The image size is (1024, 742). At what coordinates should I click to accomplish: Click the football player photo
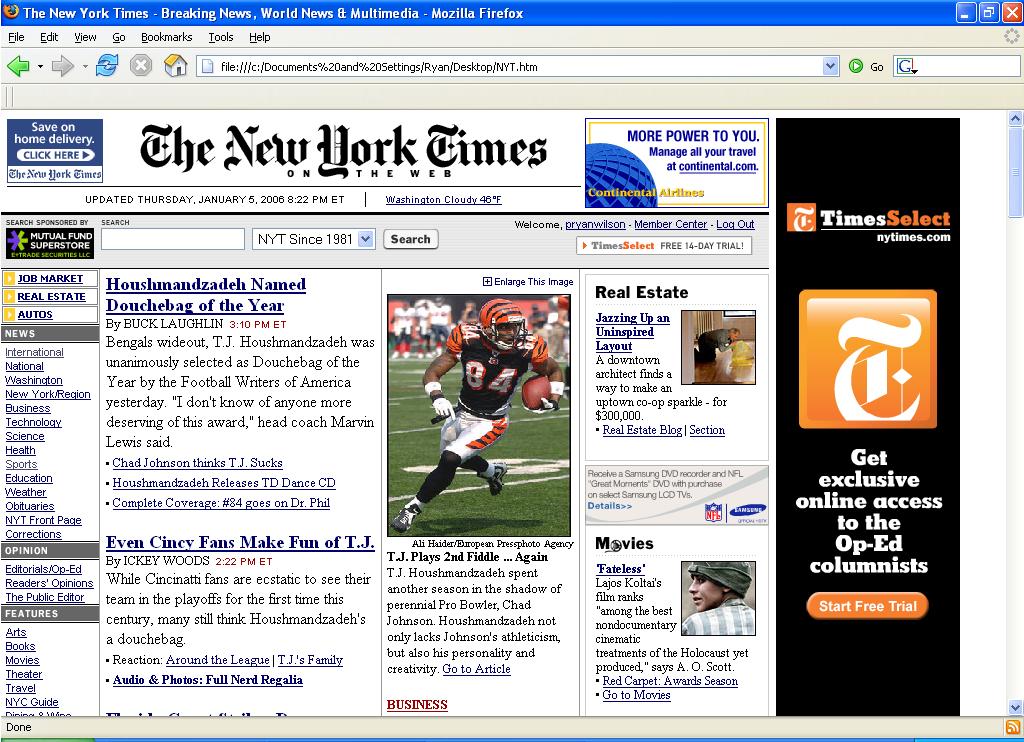[479, 415]
